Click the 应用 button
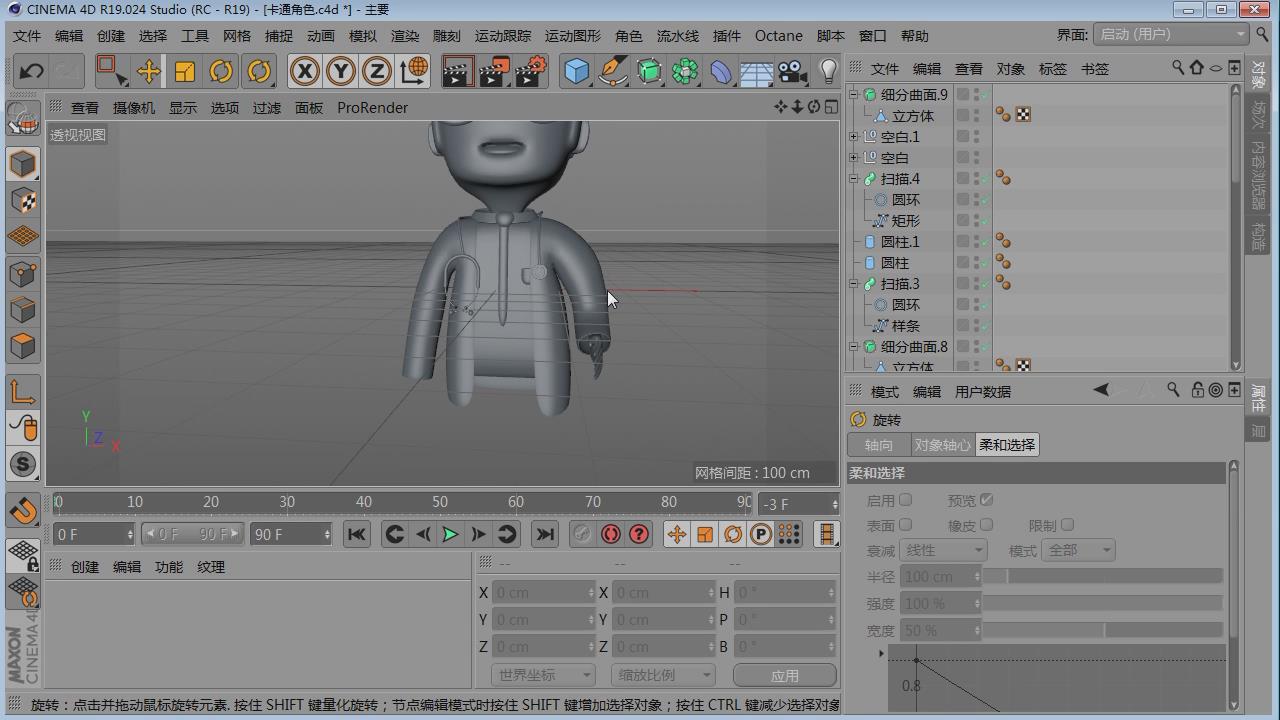Image resolution: width=1280 pixels, height=720 pixels. tap(785, 675)
